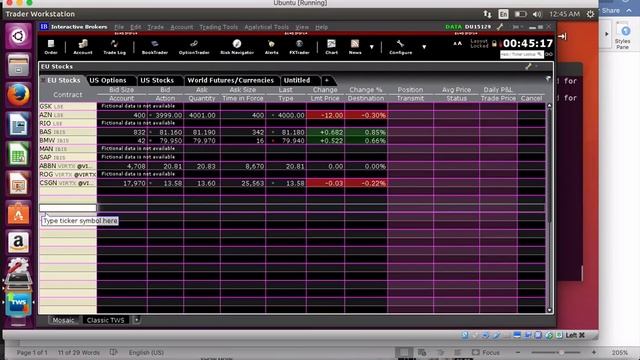This screenshot has height=360, width=640.
Task: Launch Firefox from Ubuntu dock
Action: tap(18, 95)
